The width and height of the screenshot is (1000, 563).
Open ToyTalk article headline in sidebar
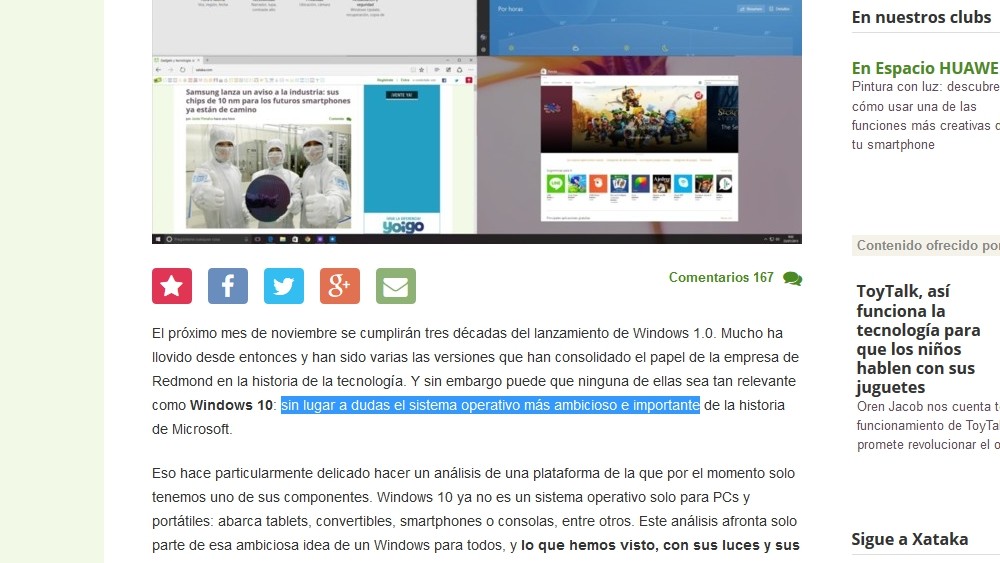[918, 339]
